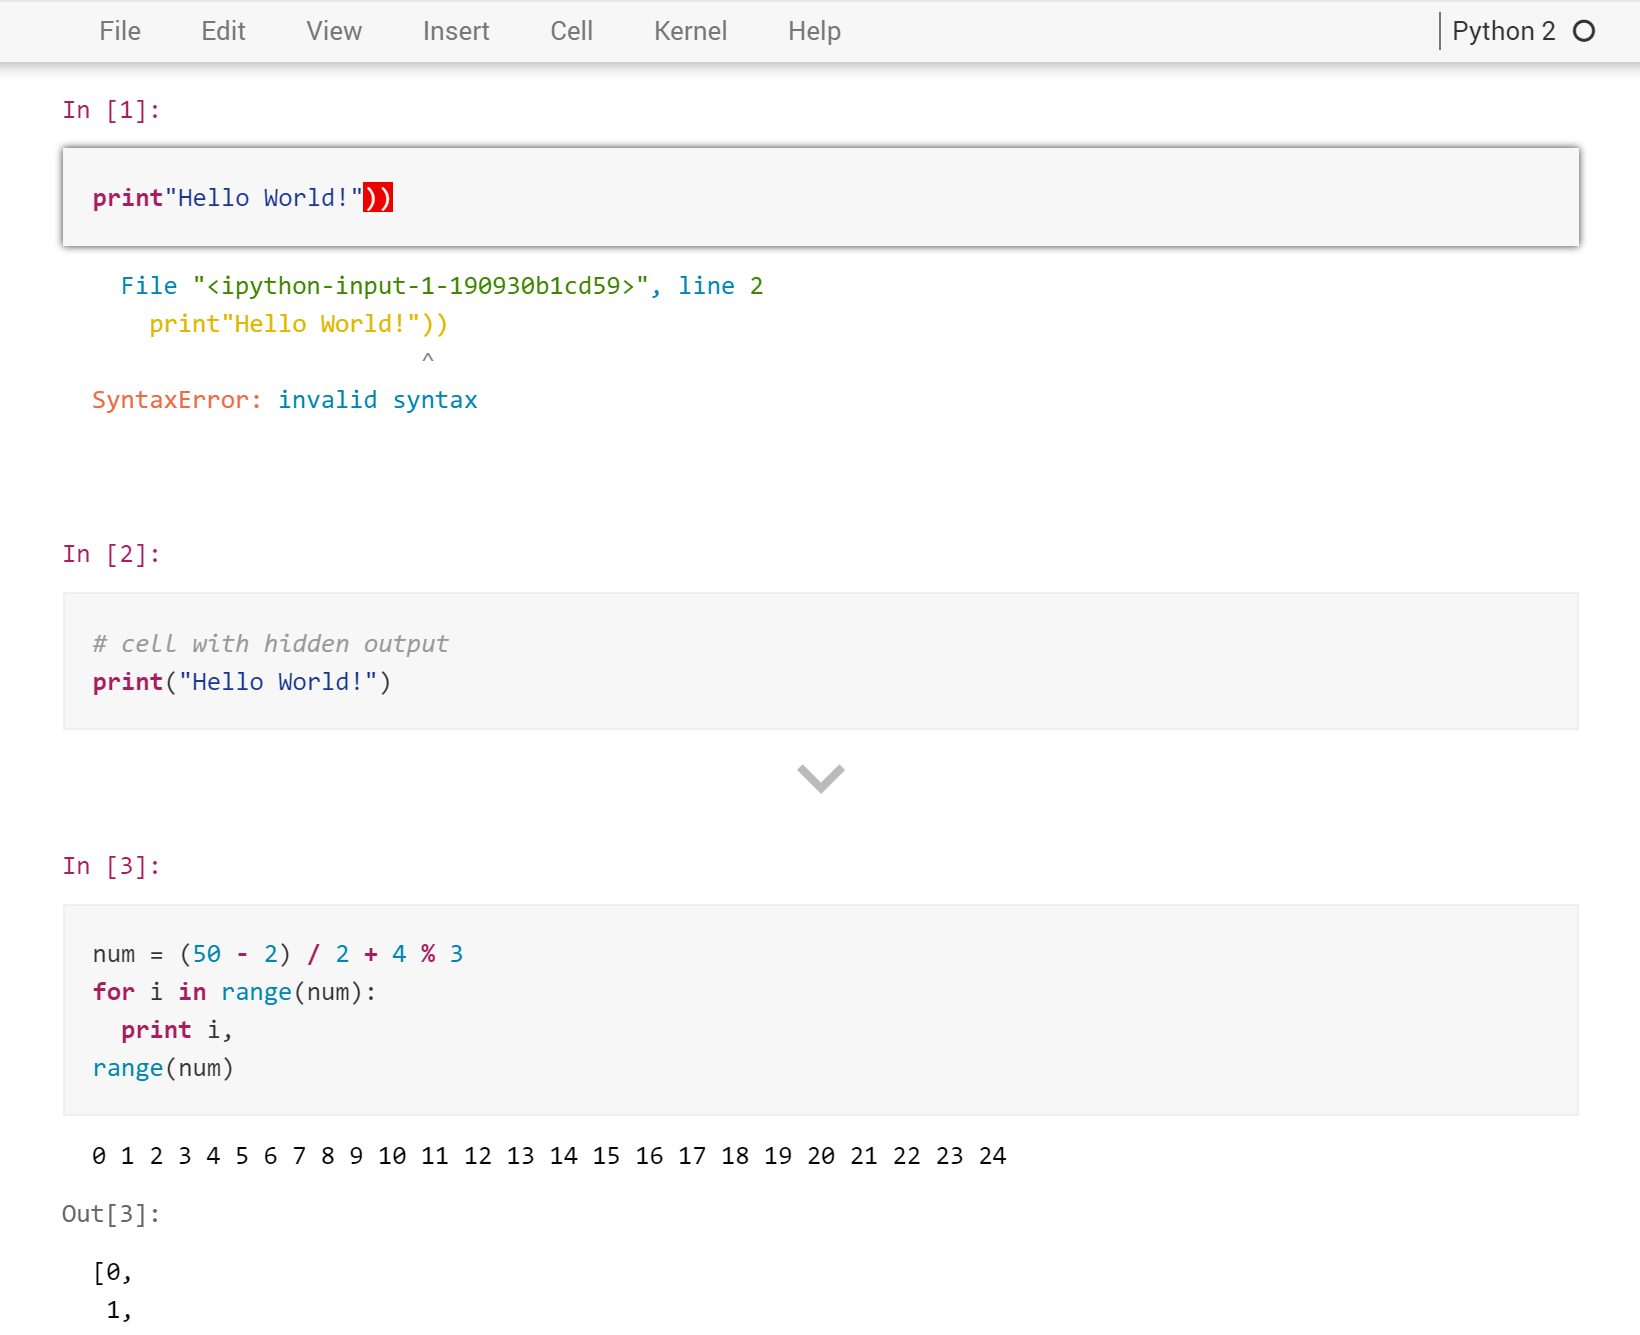
Task: Click the printed numbers 0 to 24 output
Action: coord(549,1156)
